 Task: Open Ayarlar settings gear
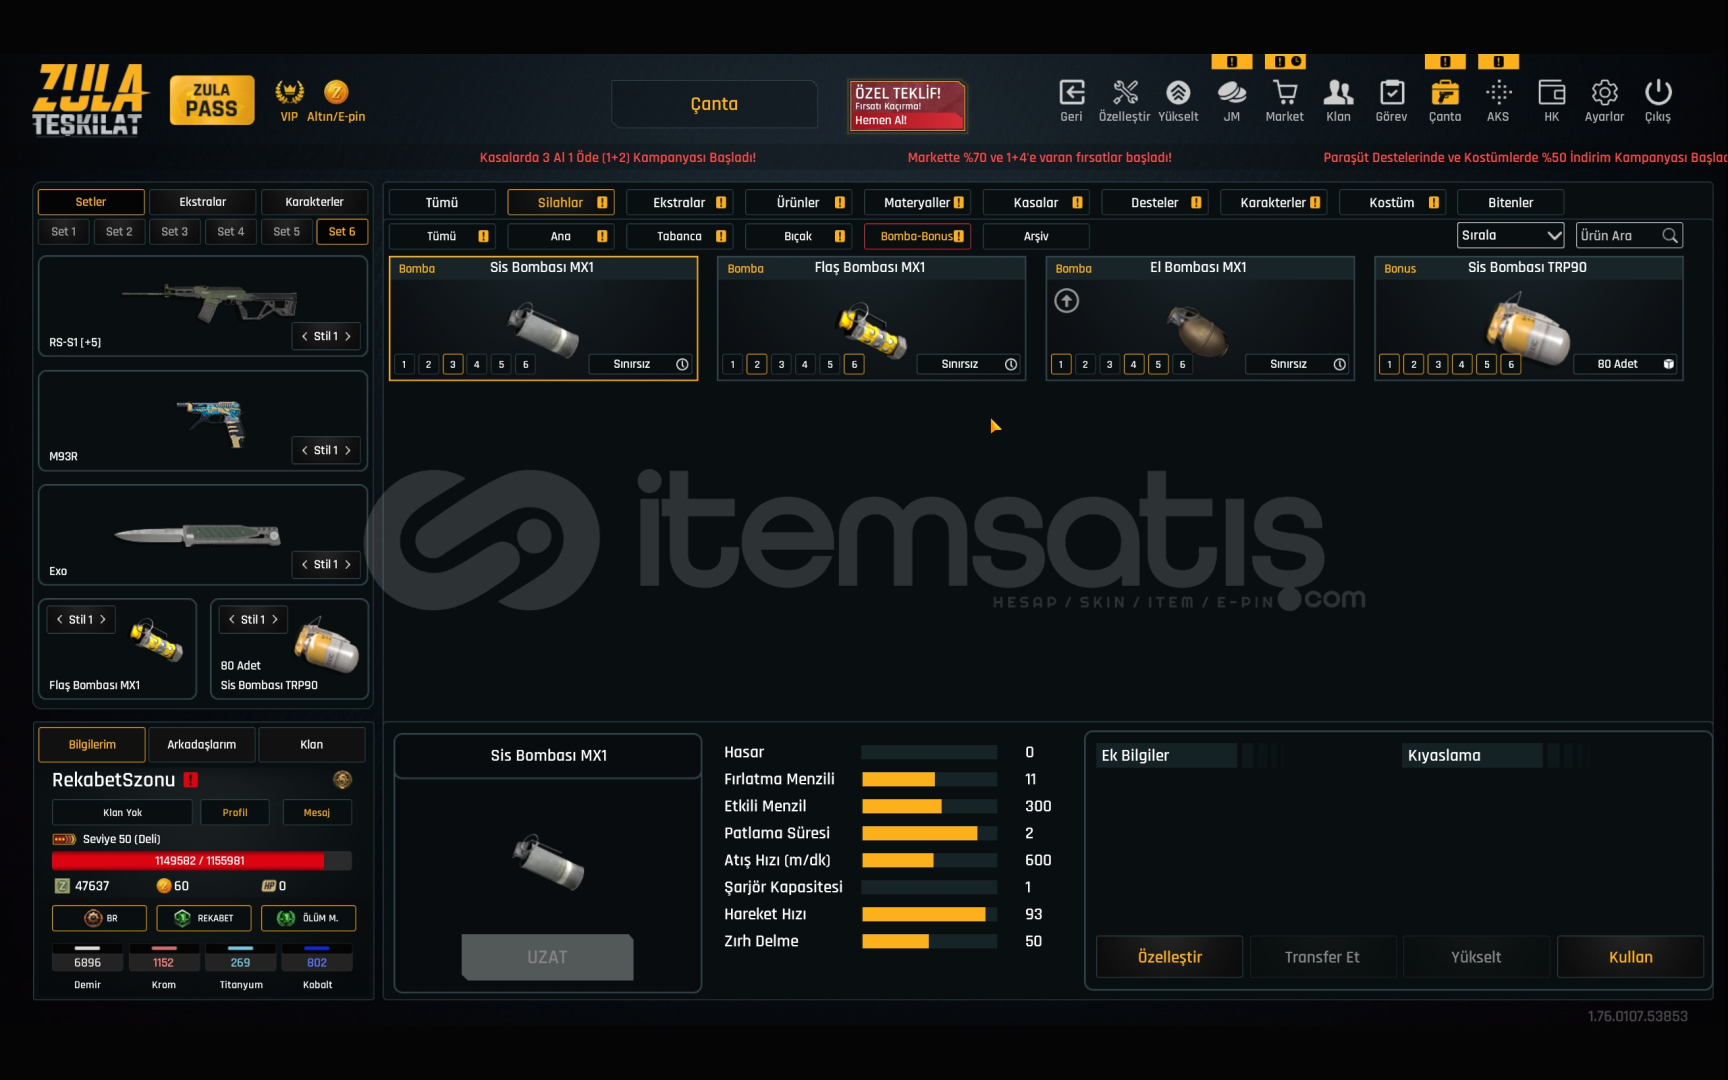[x=1604, y=93]
